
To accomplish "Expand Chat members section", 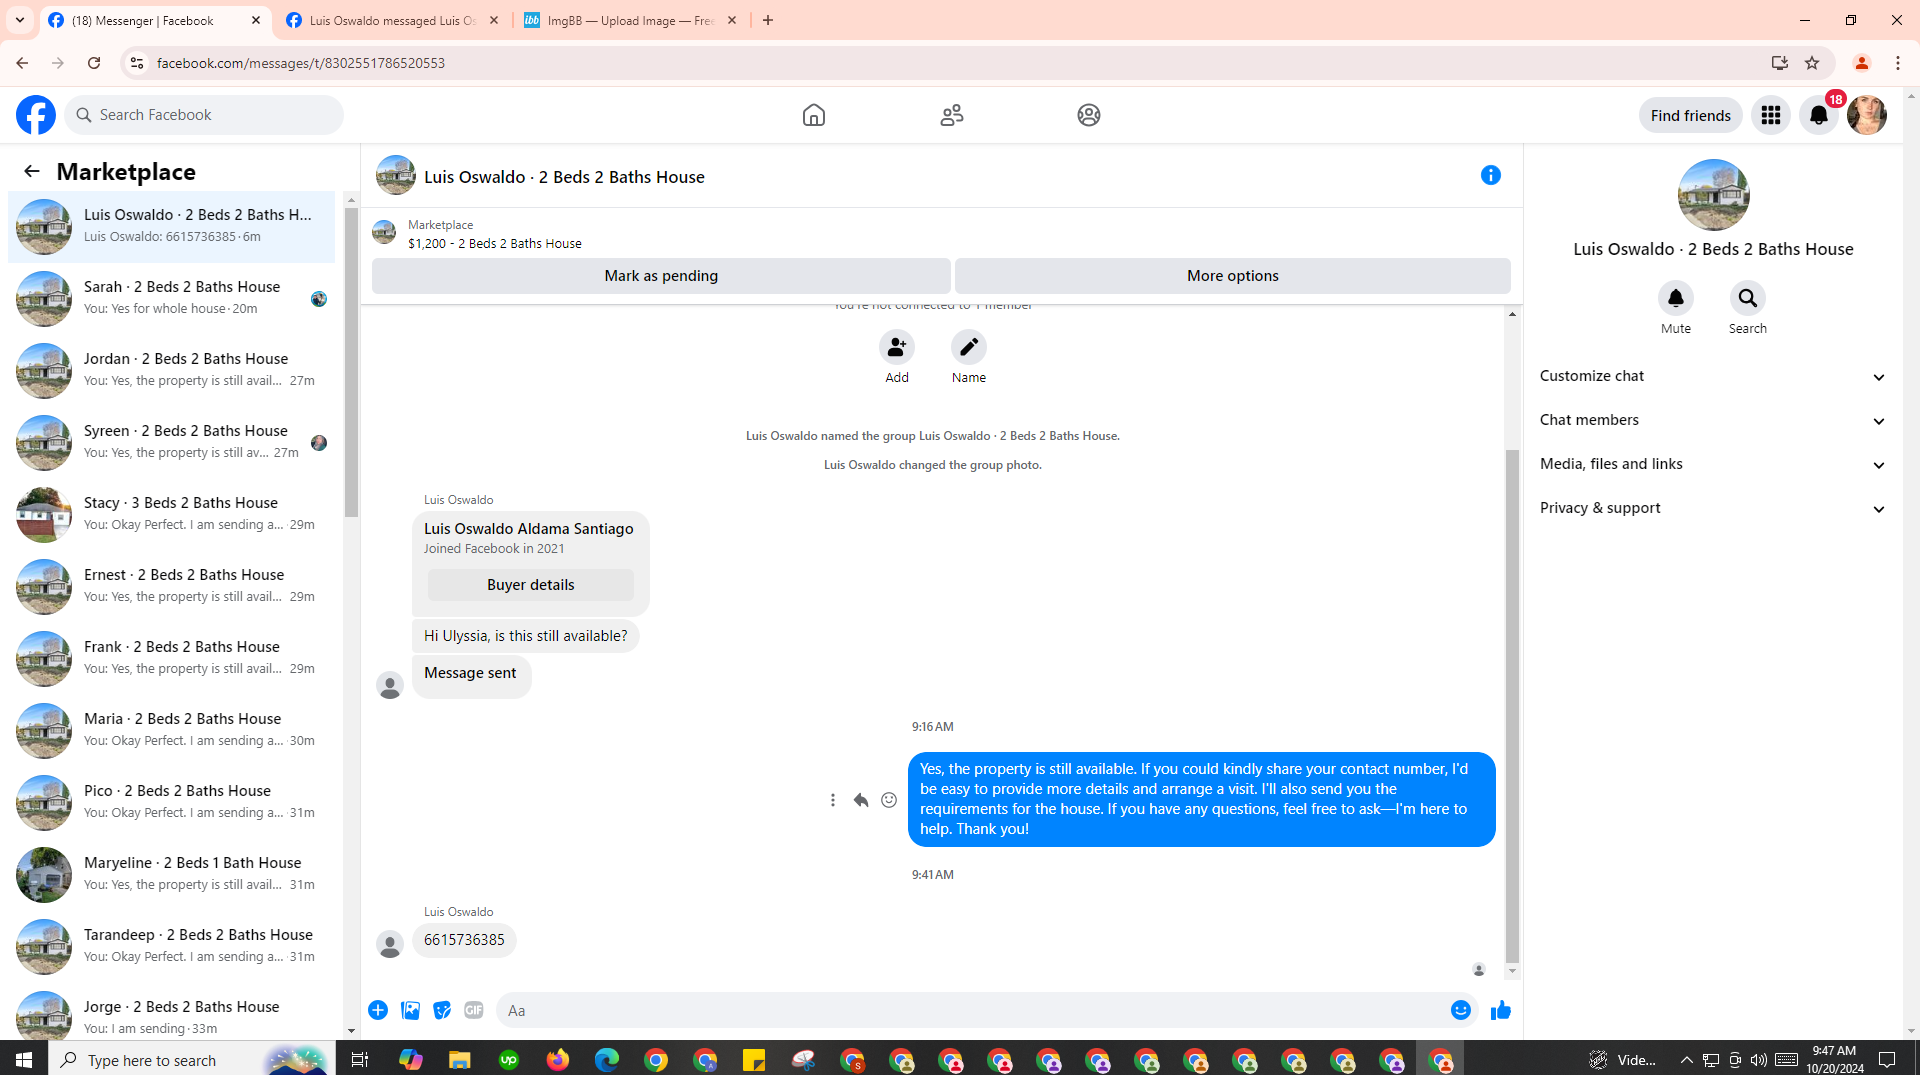I will tap(1713, 420).
